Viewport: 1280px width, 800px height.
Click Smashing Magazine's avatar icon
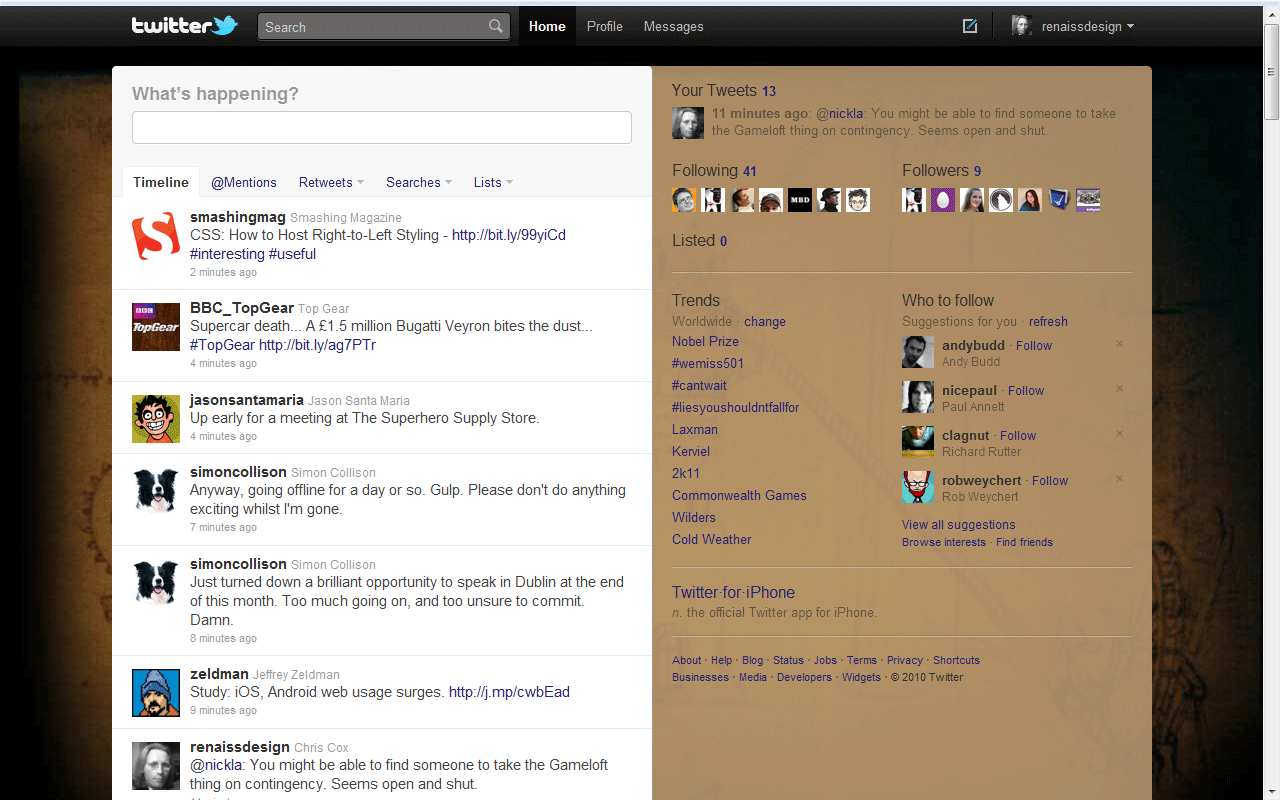click(x=156, y=236)
